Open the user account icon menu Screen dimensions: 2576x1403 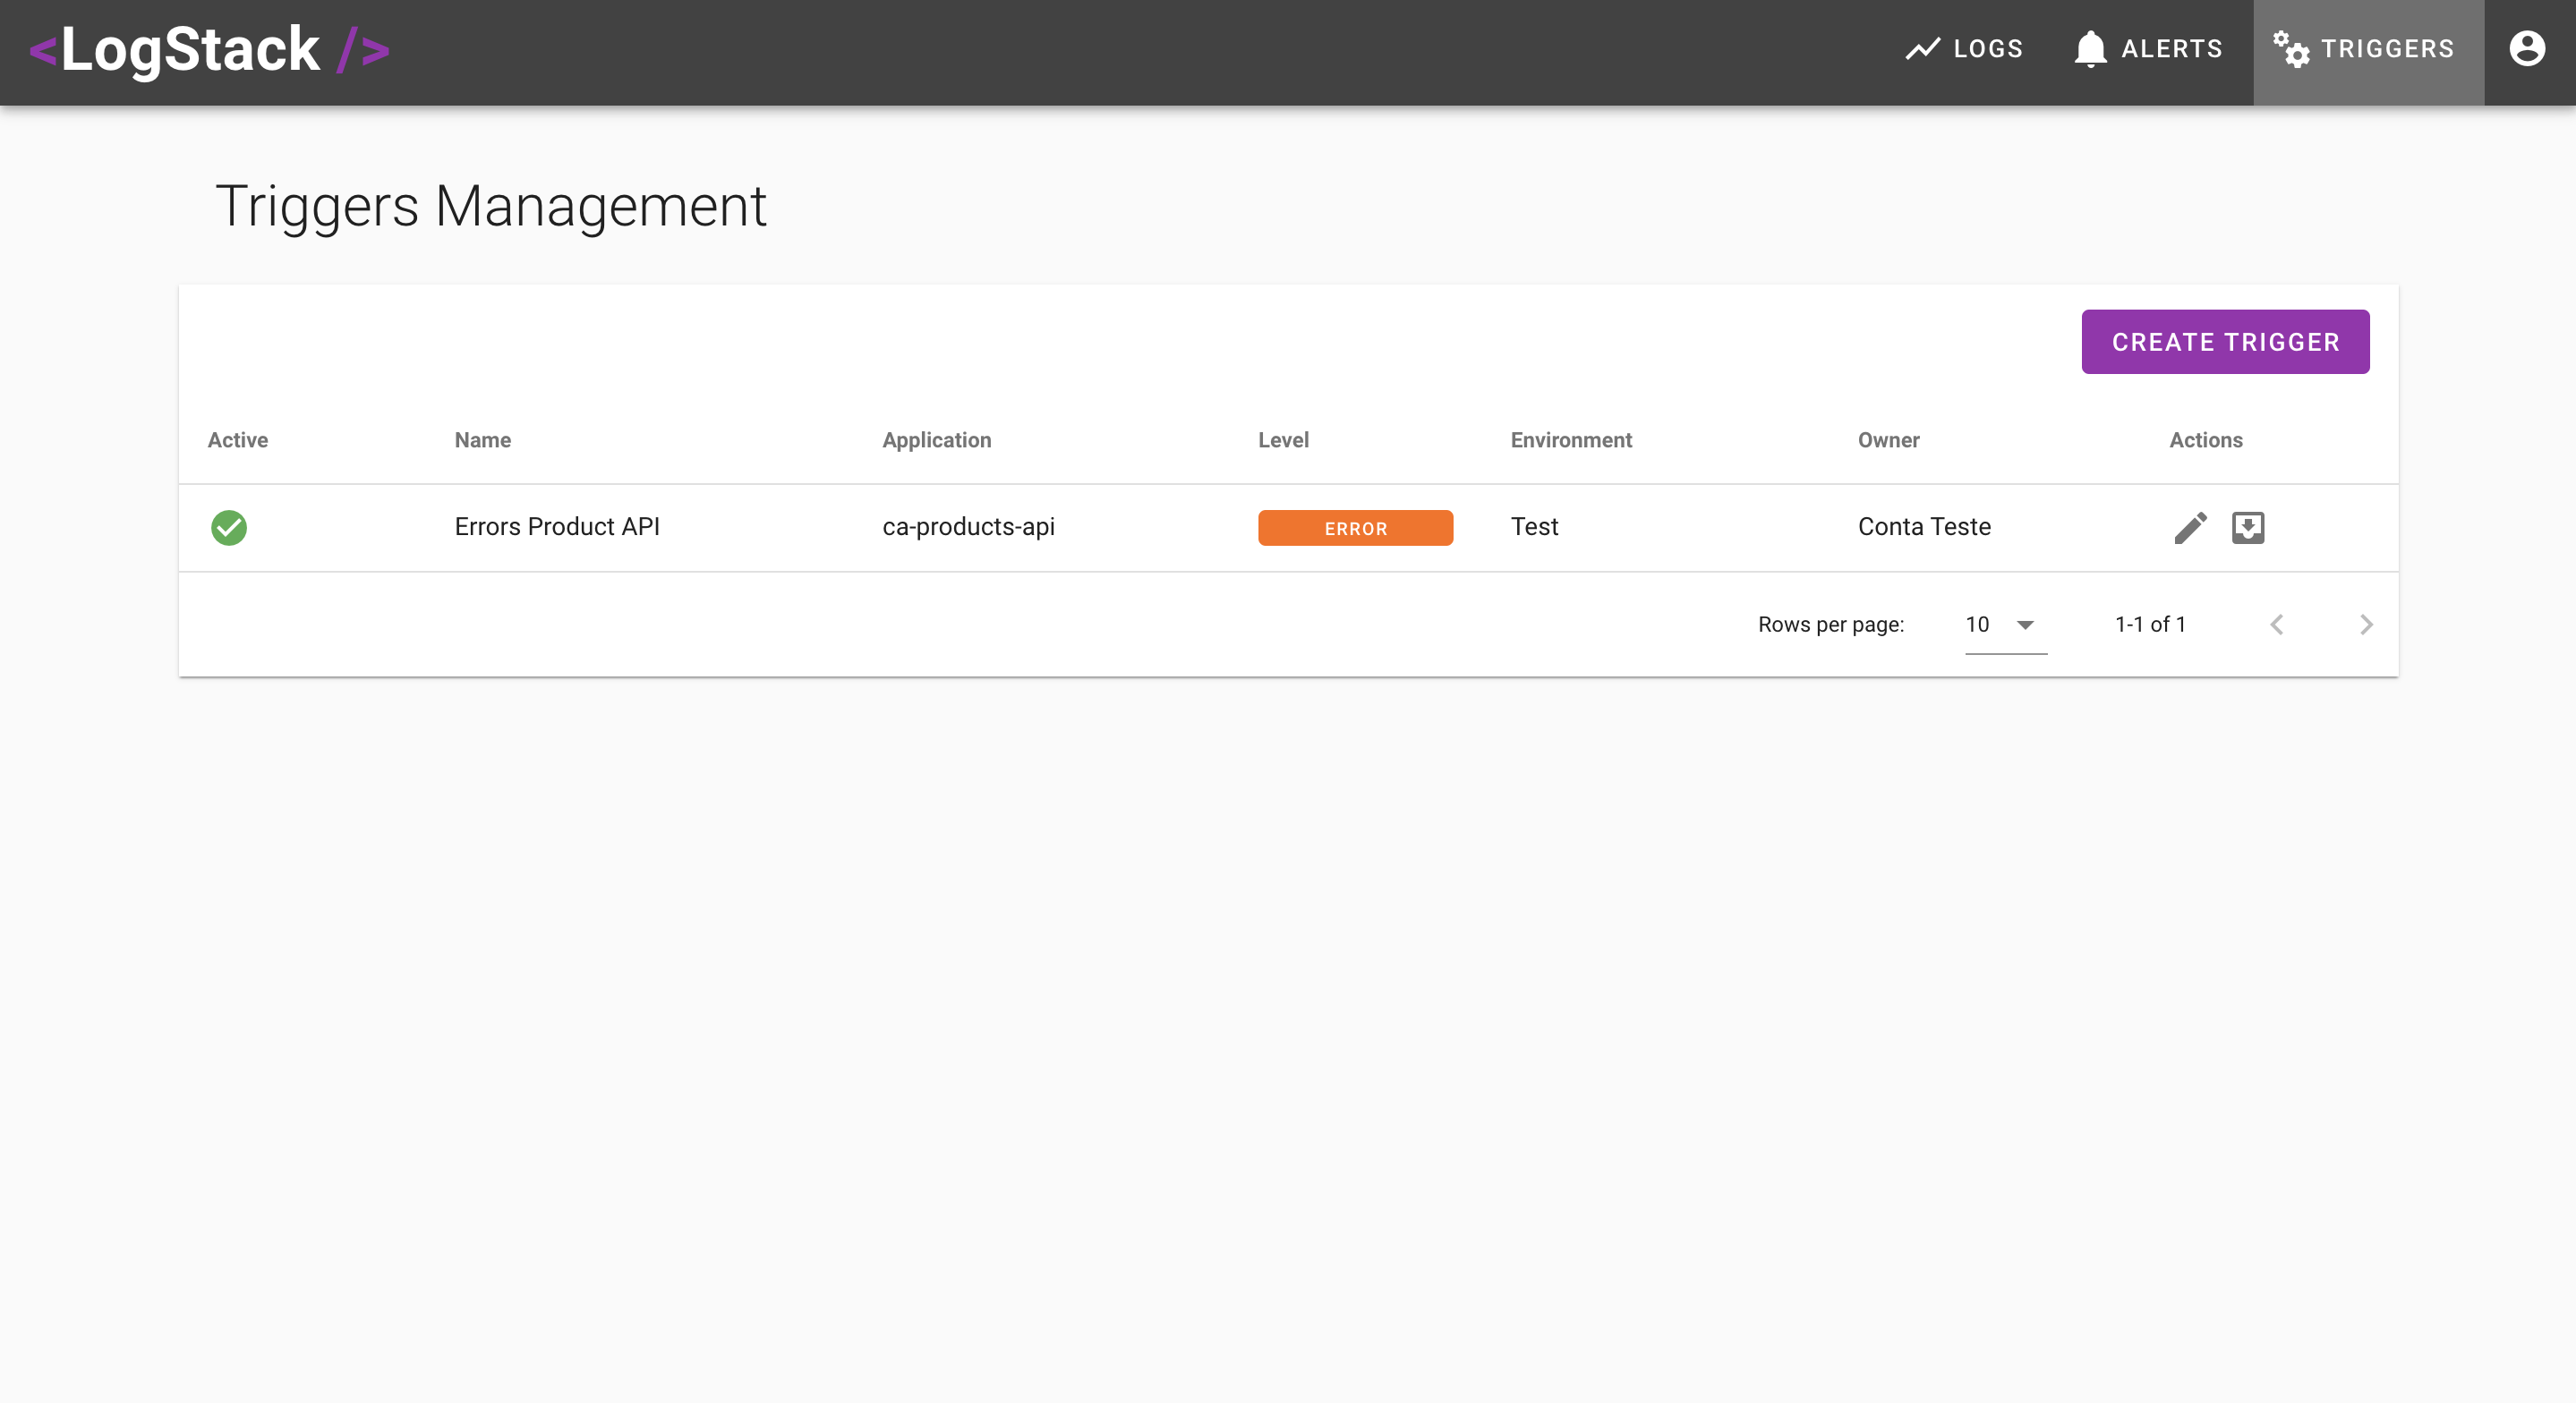coord(2526,48)
